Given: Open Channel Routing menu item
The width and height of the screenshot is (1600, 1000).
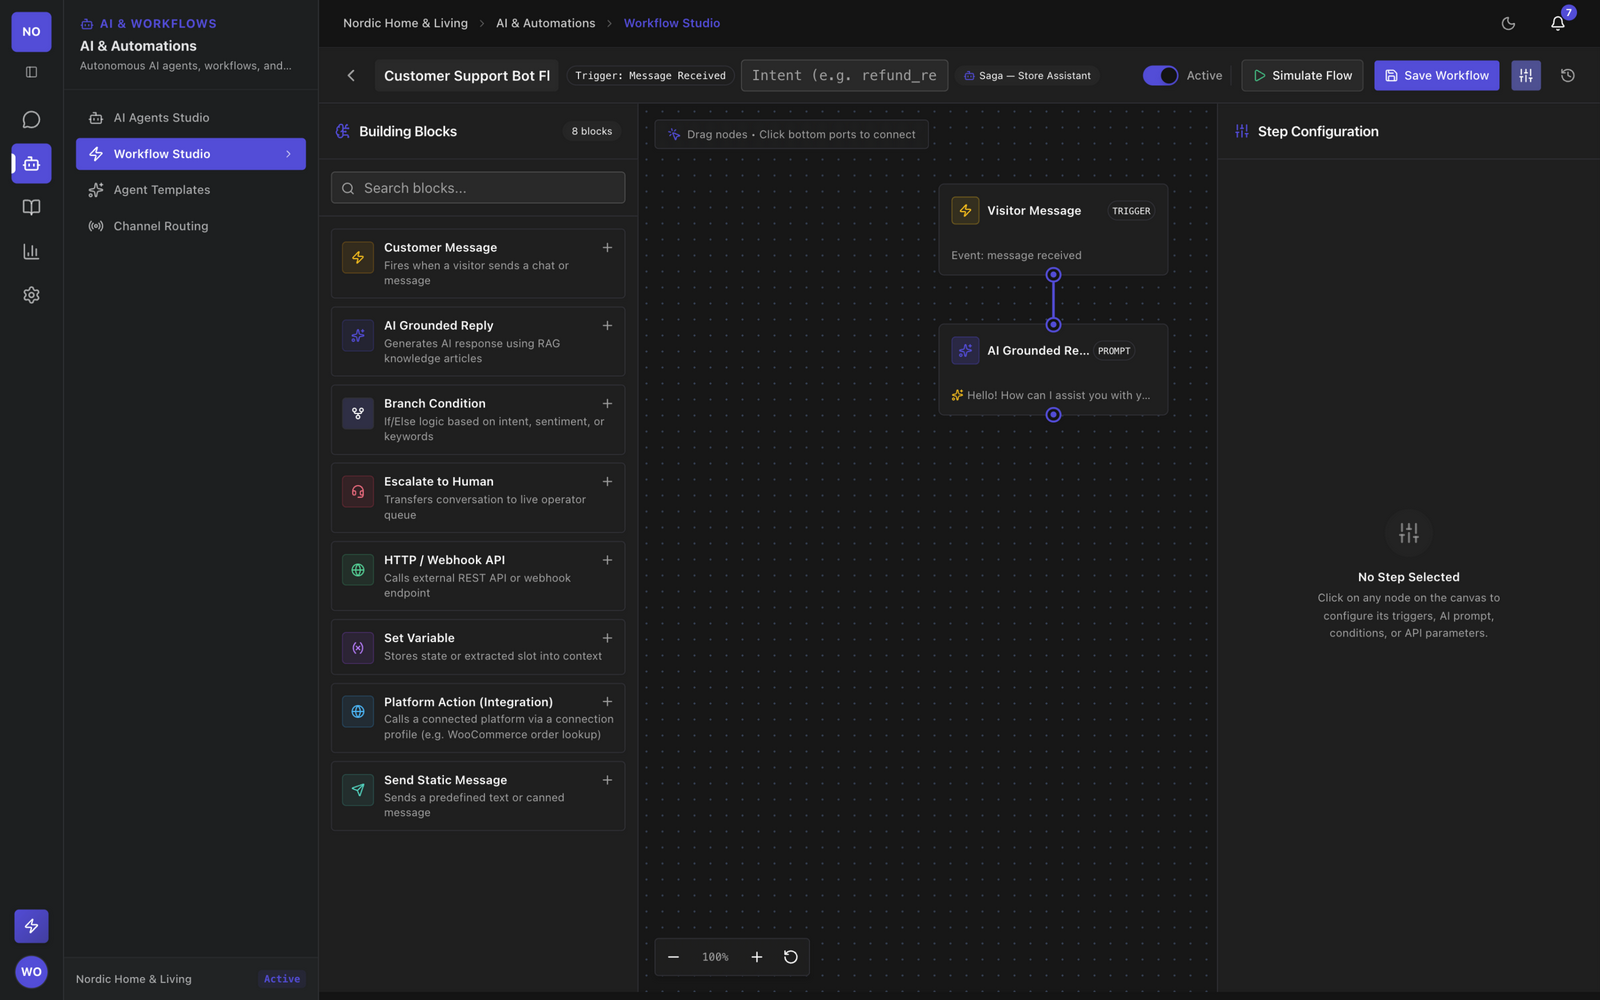Looking at the screenshot, I should (191, 226).
